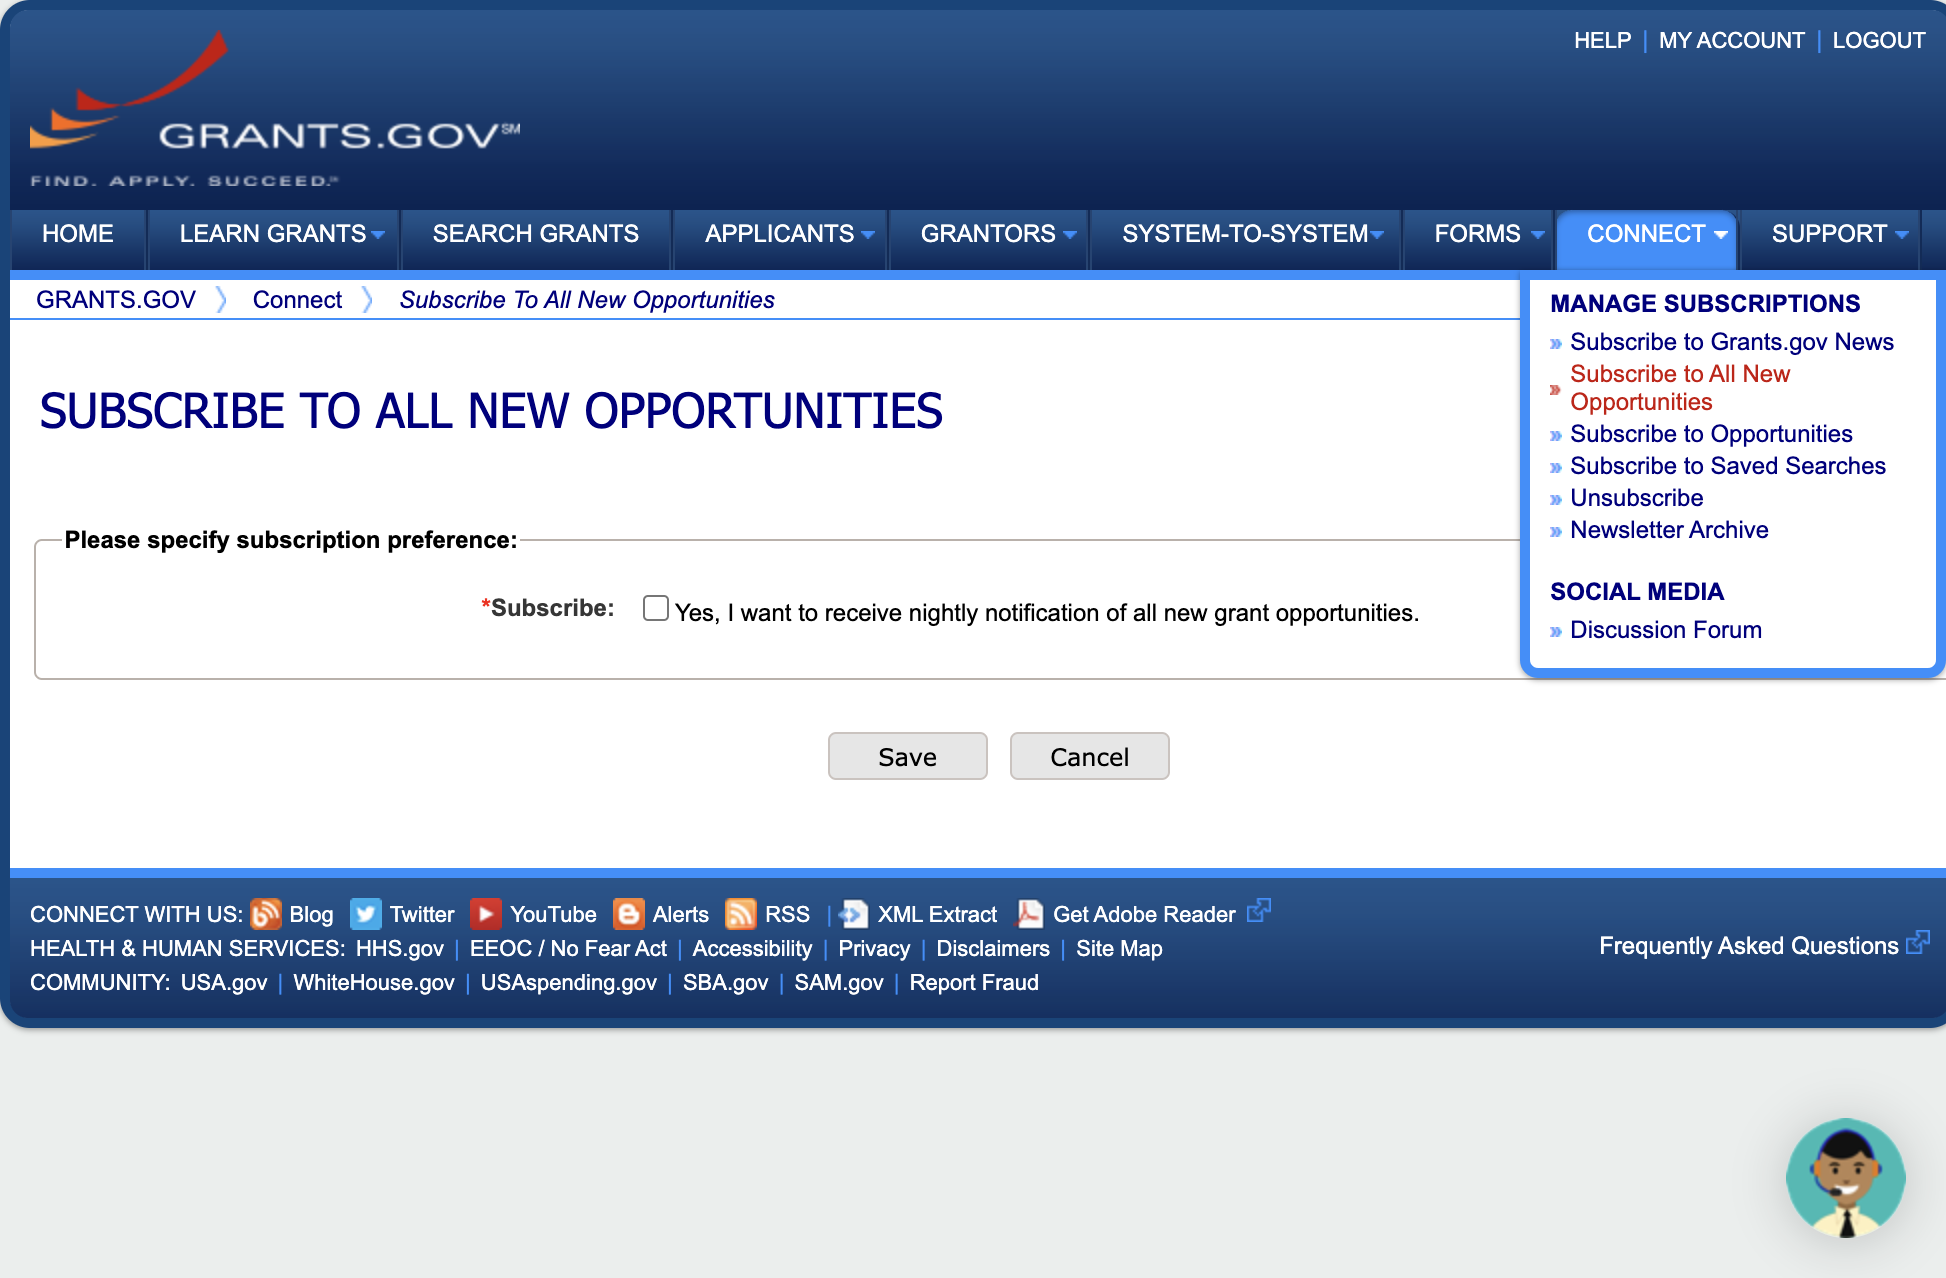1946x1278 pixels.
Task: Expand the Grantors menu arrow
Action: coord(1070,235)
